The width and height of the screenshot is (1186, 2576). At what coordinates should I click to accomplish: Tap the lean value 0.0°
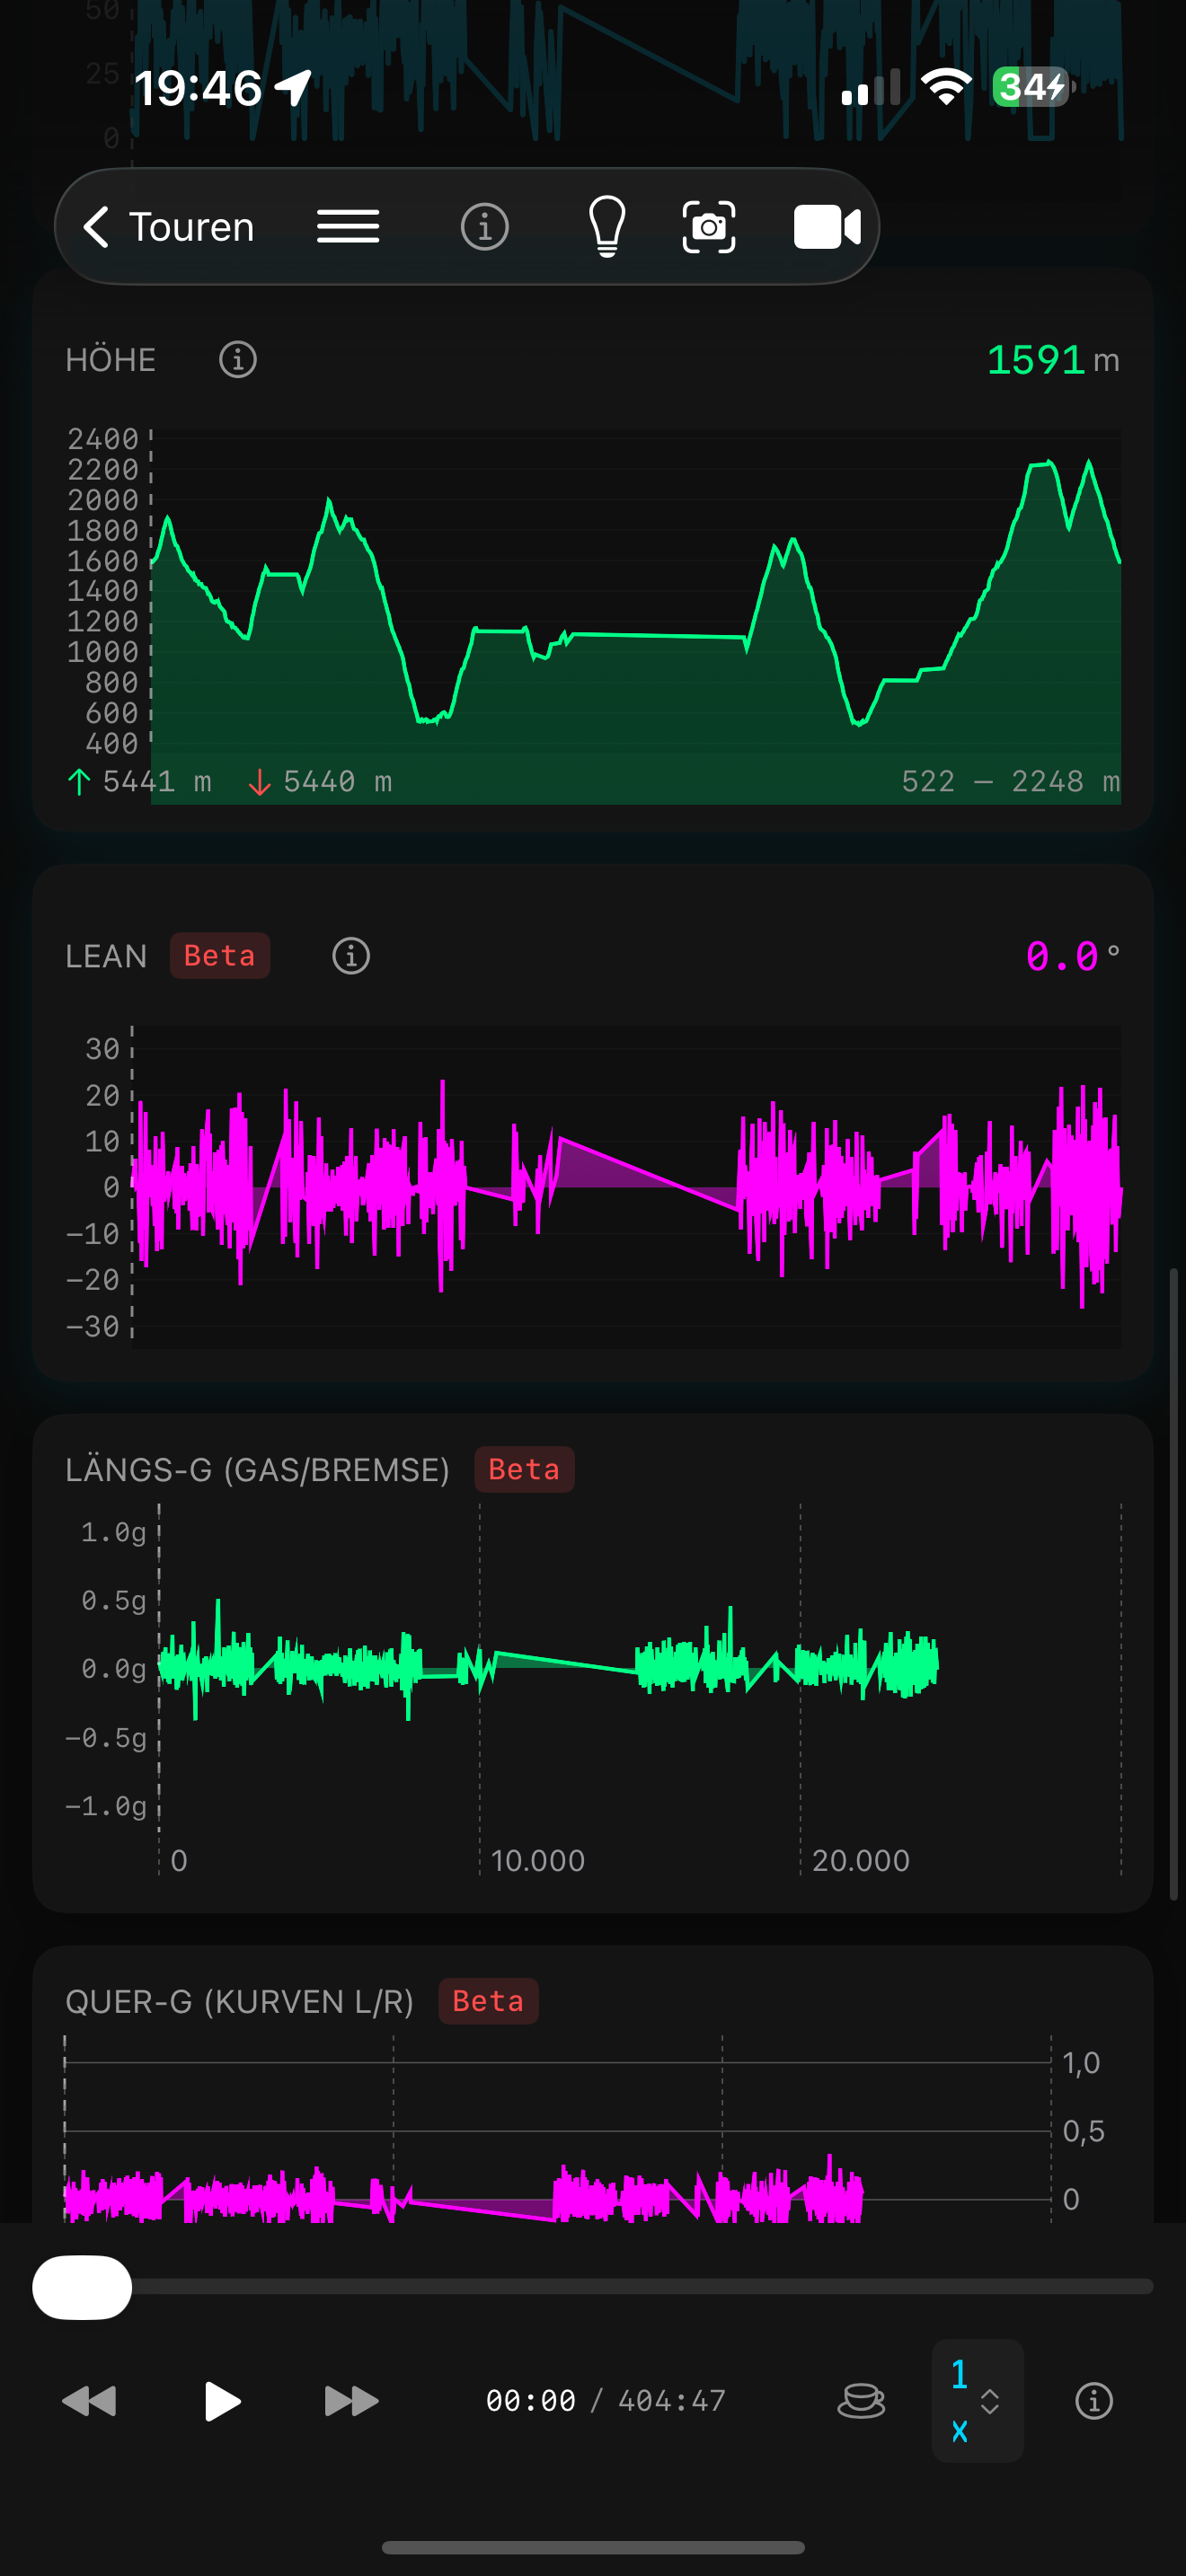tap(1073, 956)
